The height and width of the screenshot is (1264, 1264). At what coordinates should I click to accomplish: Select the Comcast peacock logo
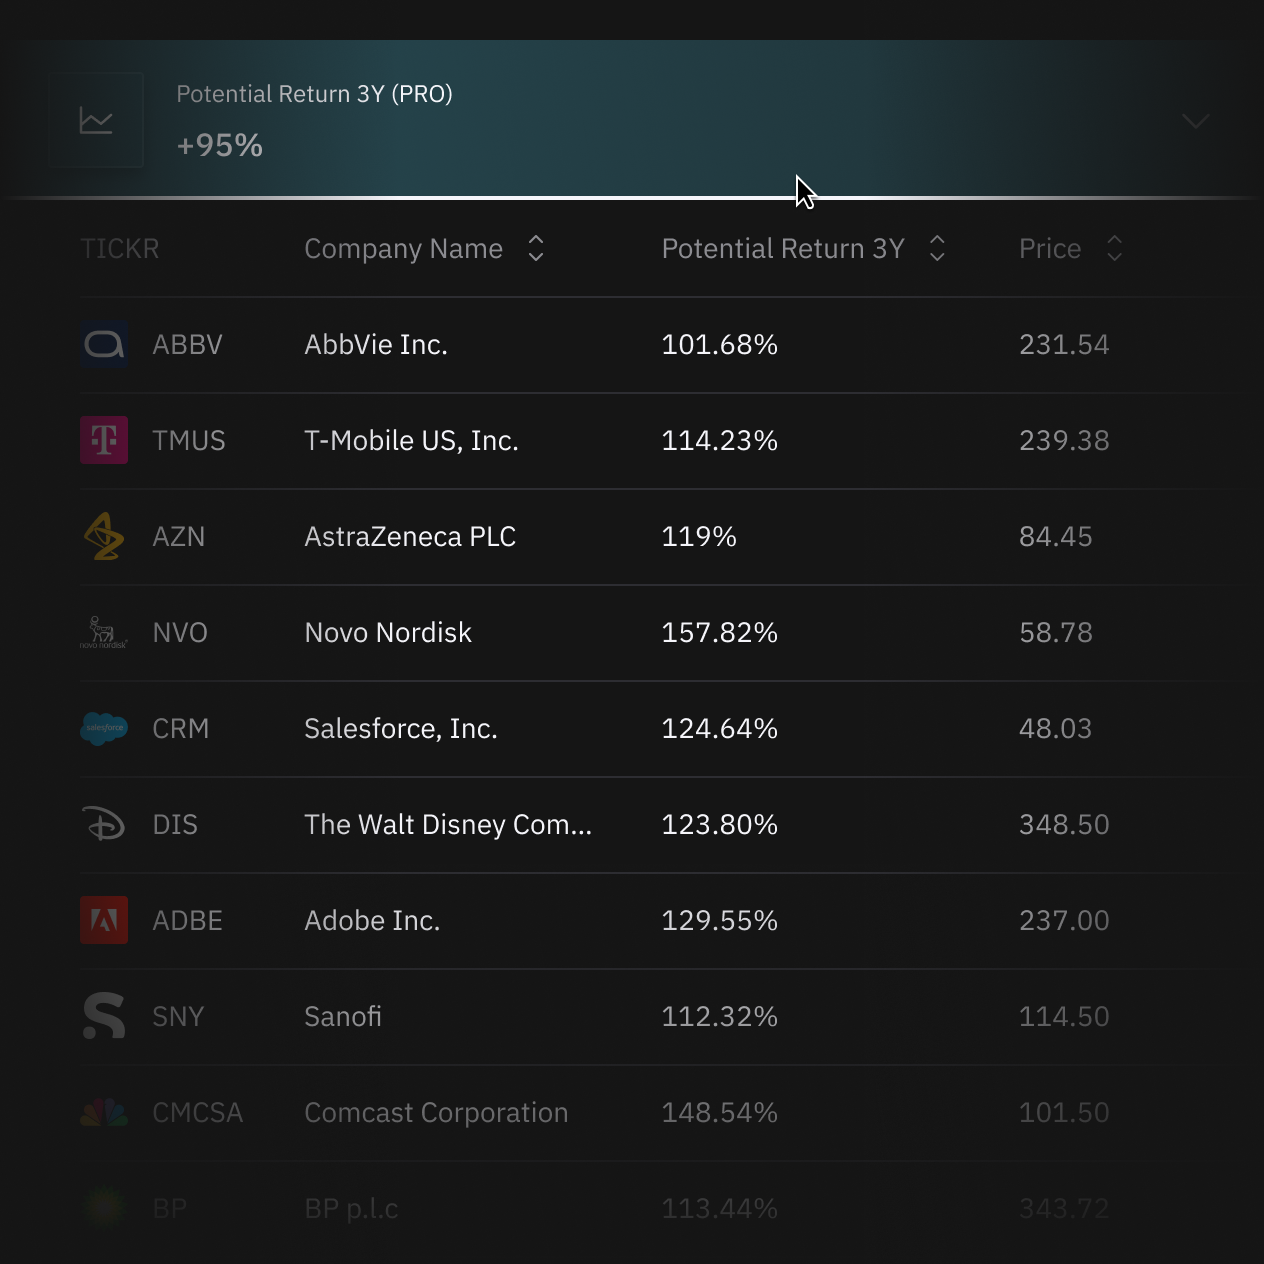point(103,1112)
